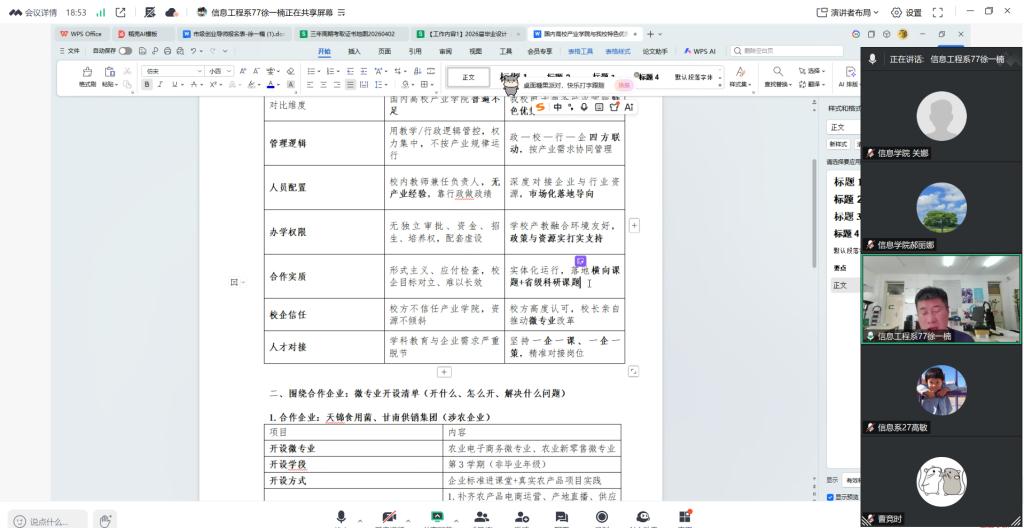Click the camera video icon in meeting toolbar
The image size is (1024, 528).
click(390, 514)
